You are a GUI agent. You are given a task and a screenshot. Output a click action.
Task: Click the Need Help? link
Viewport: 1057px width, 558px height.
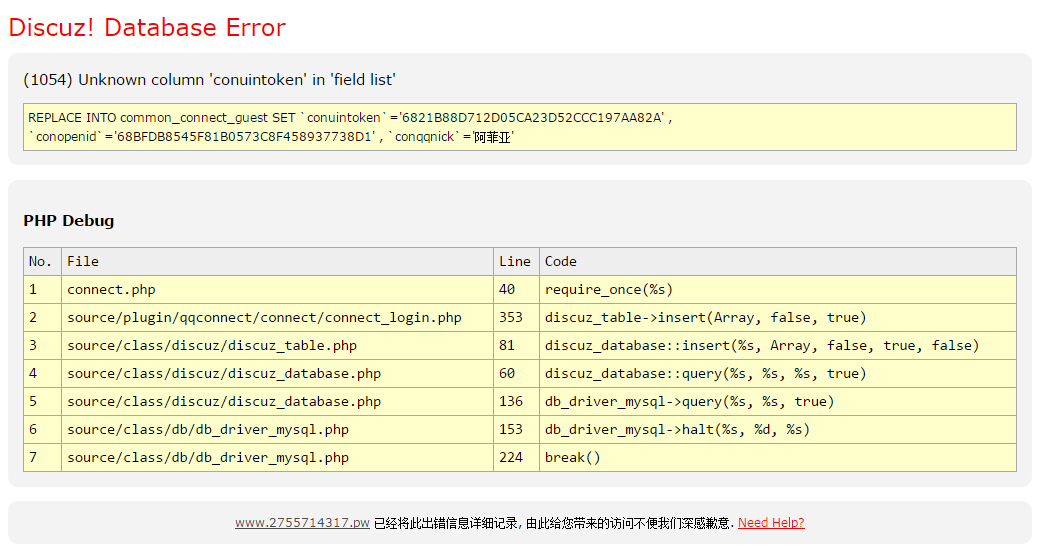[771, 522]
